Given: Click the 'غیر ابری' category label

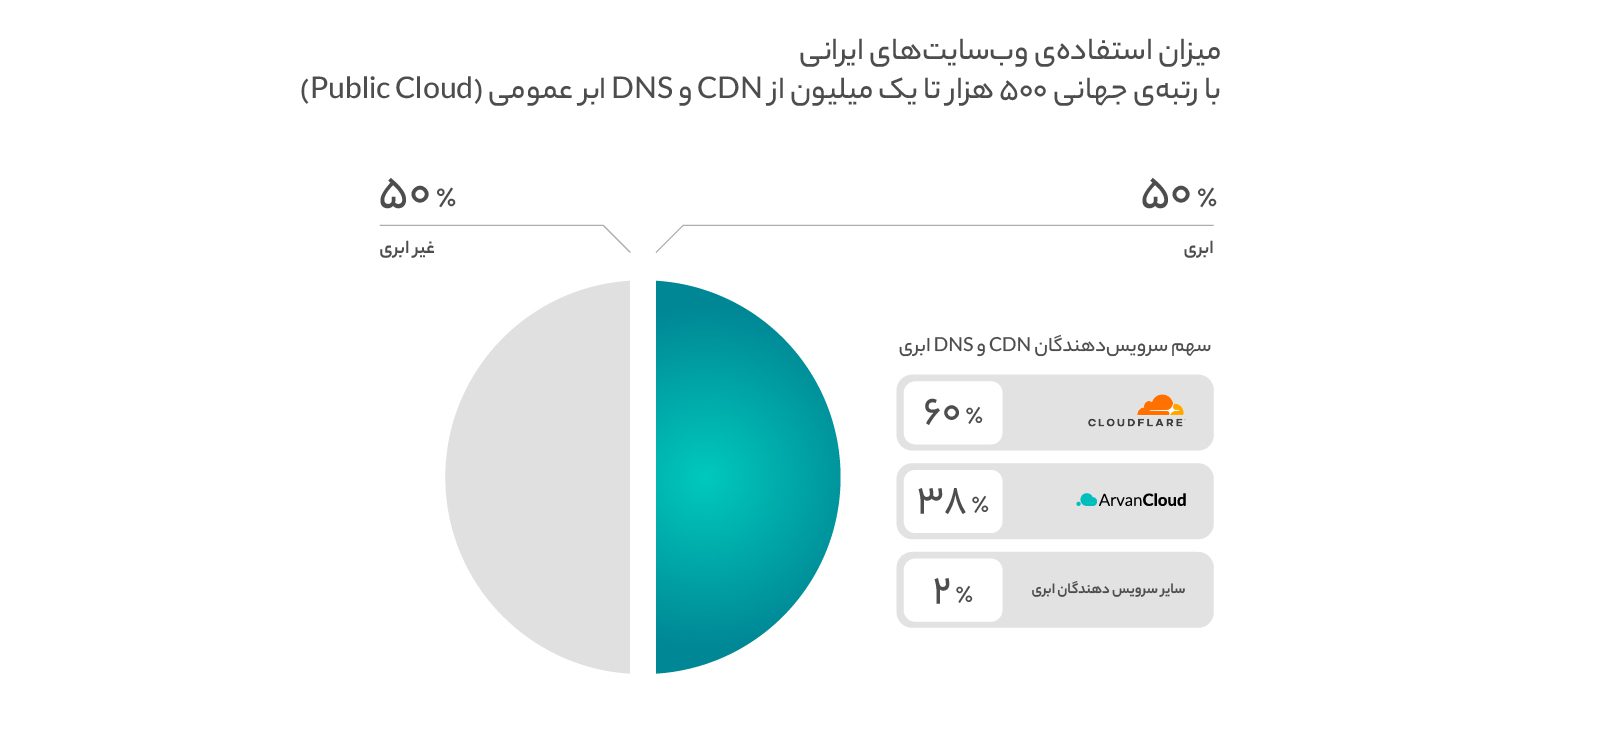Looking at the screenshot, I should point(407,248).
